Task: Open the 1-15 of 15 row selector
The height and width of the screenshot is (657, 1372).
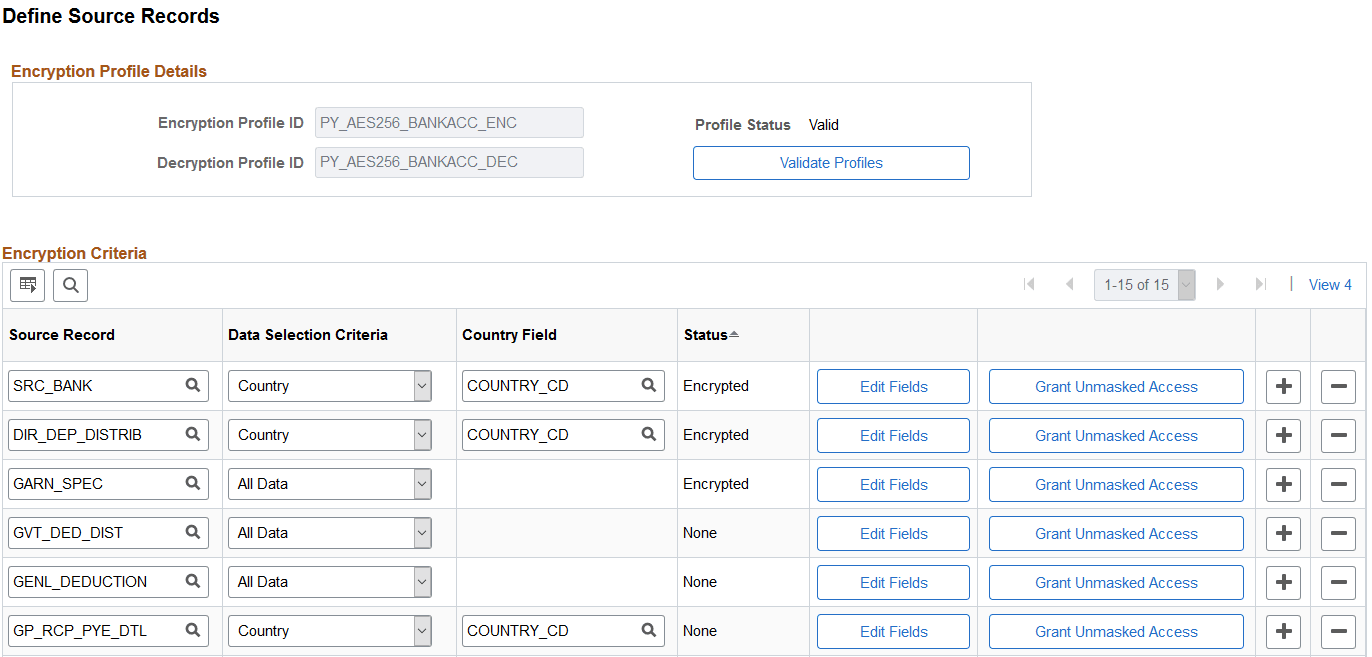Action: tap(1145, 285)
